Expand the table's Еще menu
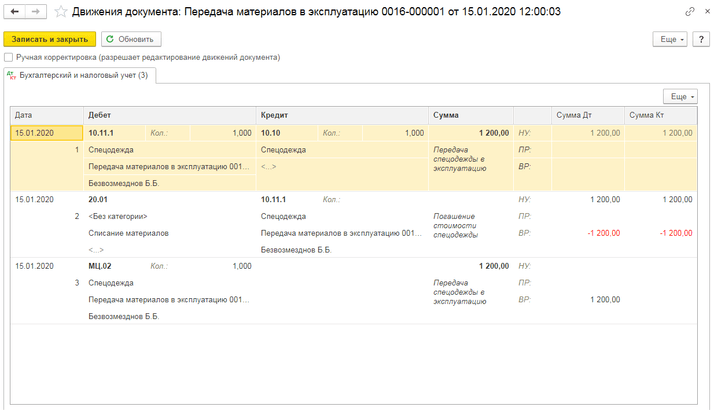The image size is (714, 413). [680, 97]
